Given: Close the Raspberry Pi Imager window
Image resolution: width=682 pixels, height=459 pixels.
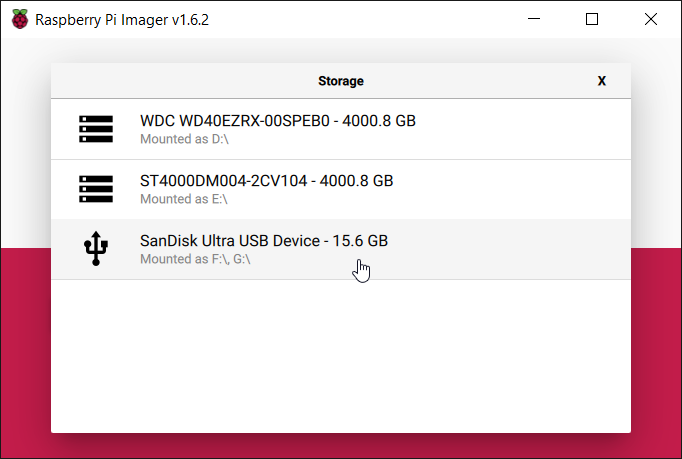Looking at the screenshot, I should tap(650, 19).
